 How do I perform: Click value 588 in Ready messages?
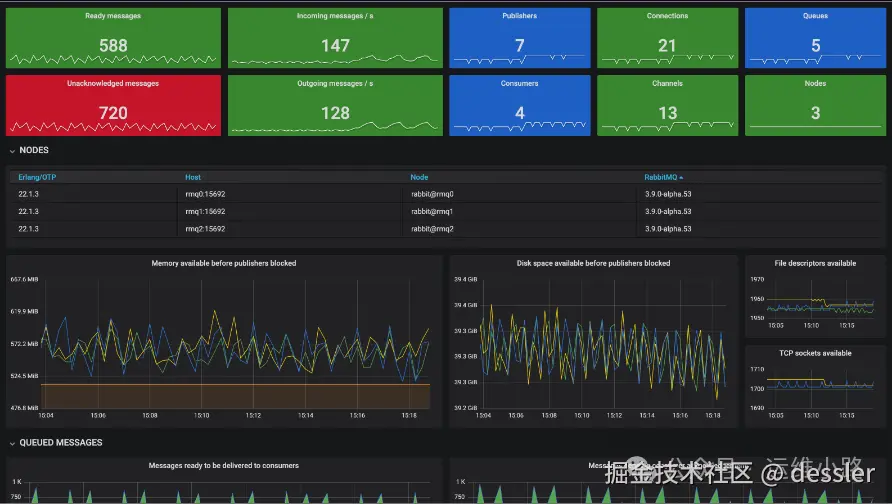tap(113, 46)
